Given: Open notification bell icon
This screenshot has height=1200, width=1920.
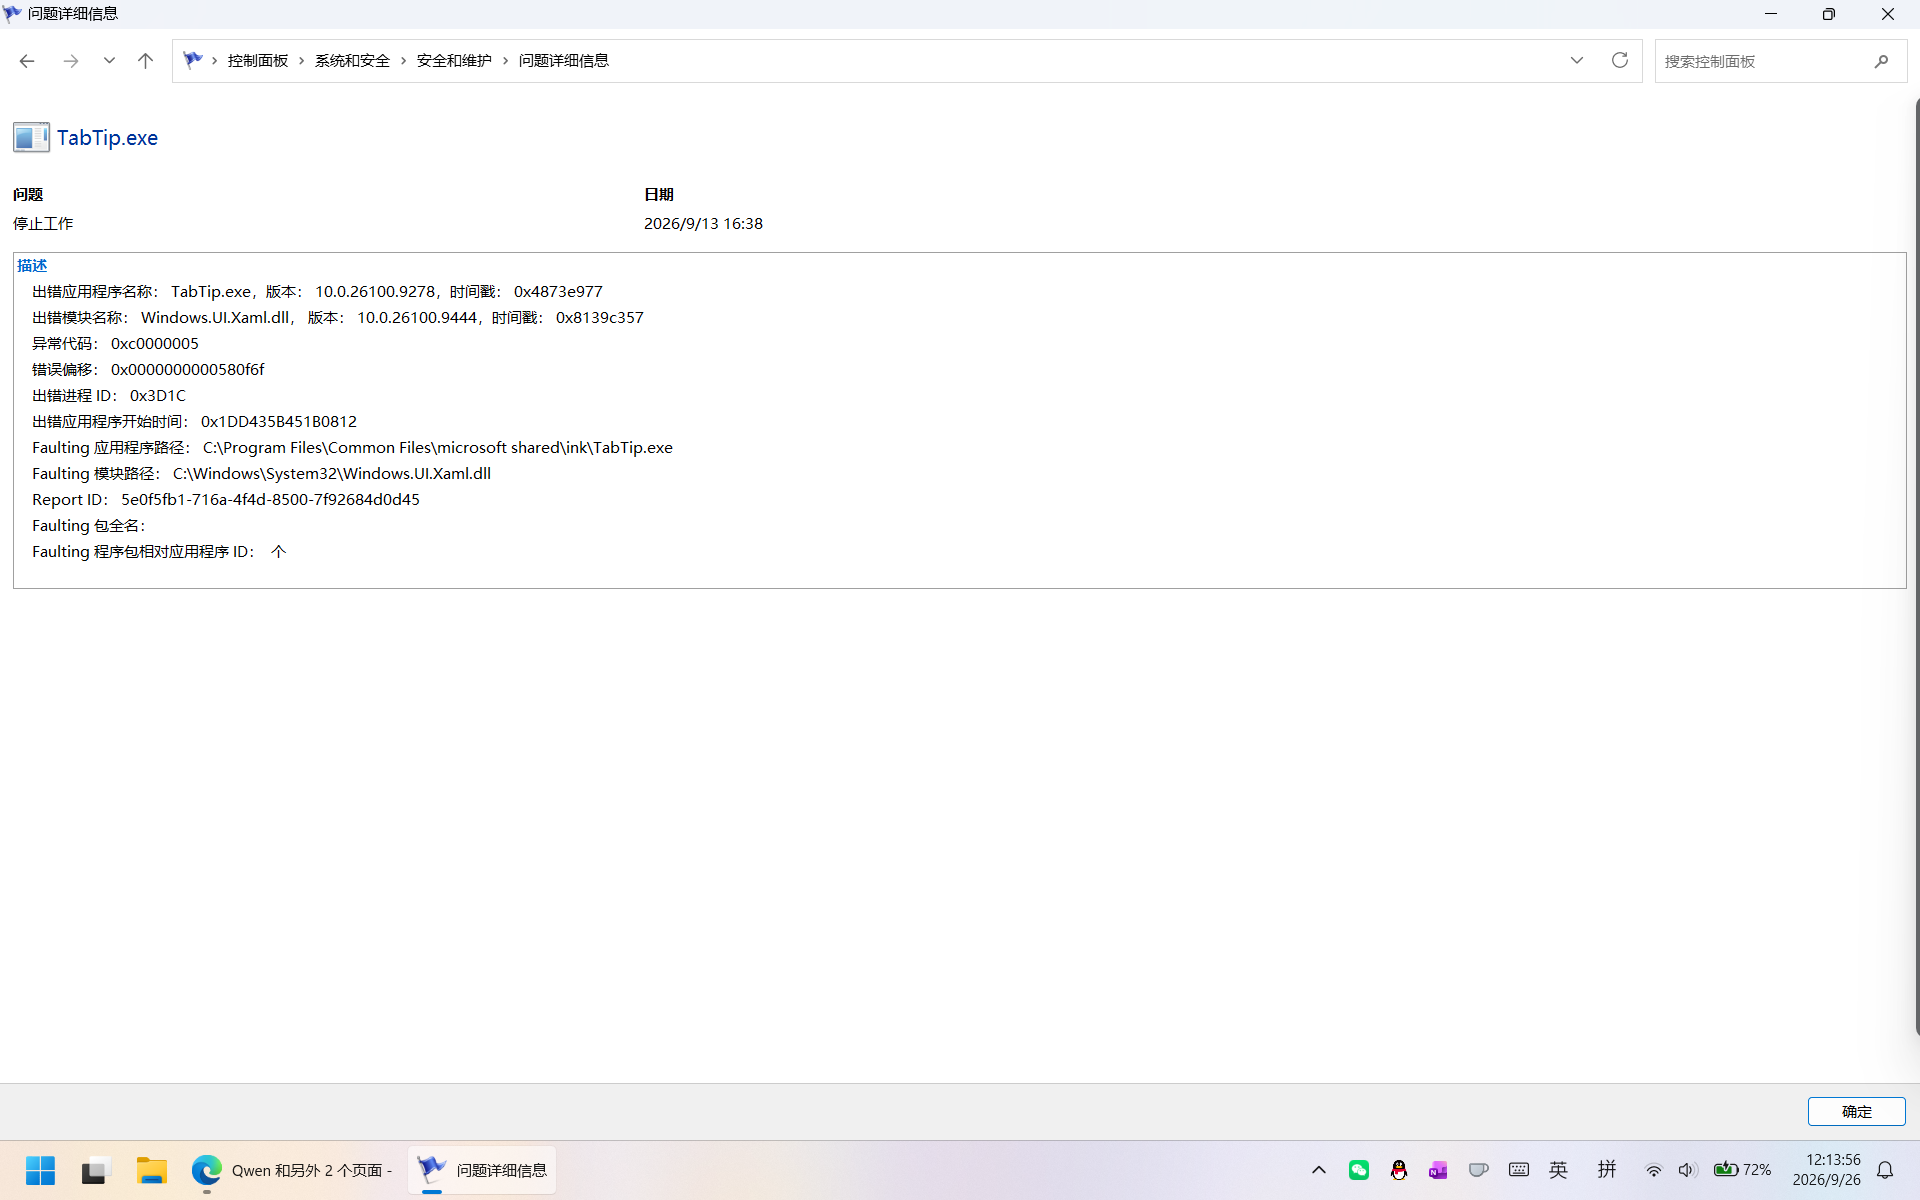Looking at the screenshot, I should tap(1885, 1170).
